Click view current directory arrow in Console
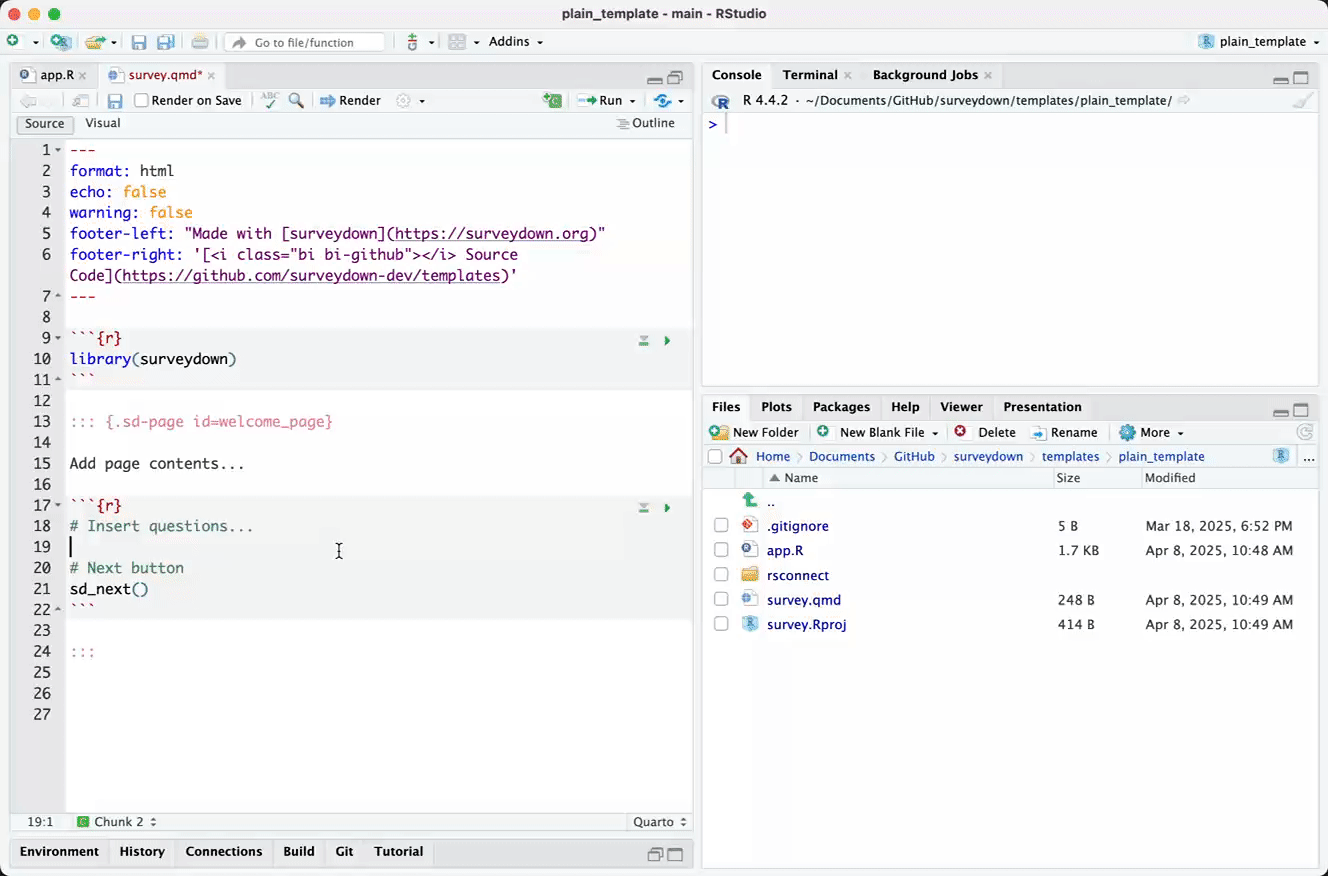 tap(1184, 101)
